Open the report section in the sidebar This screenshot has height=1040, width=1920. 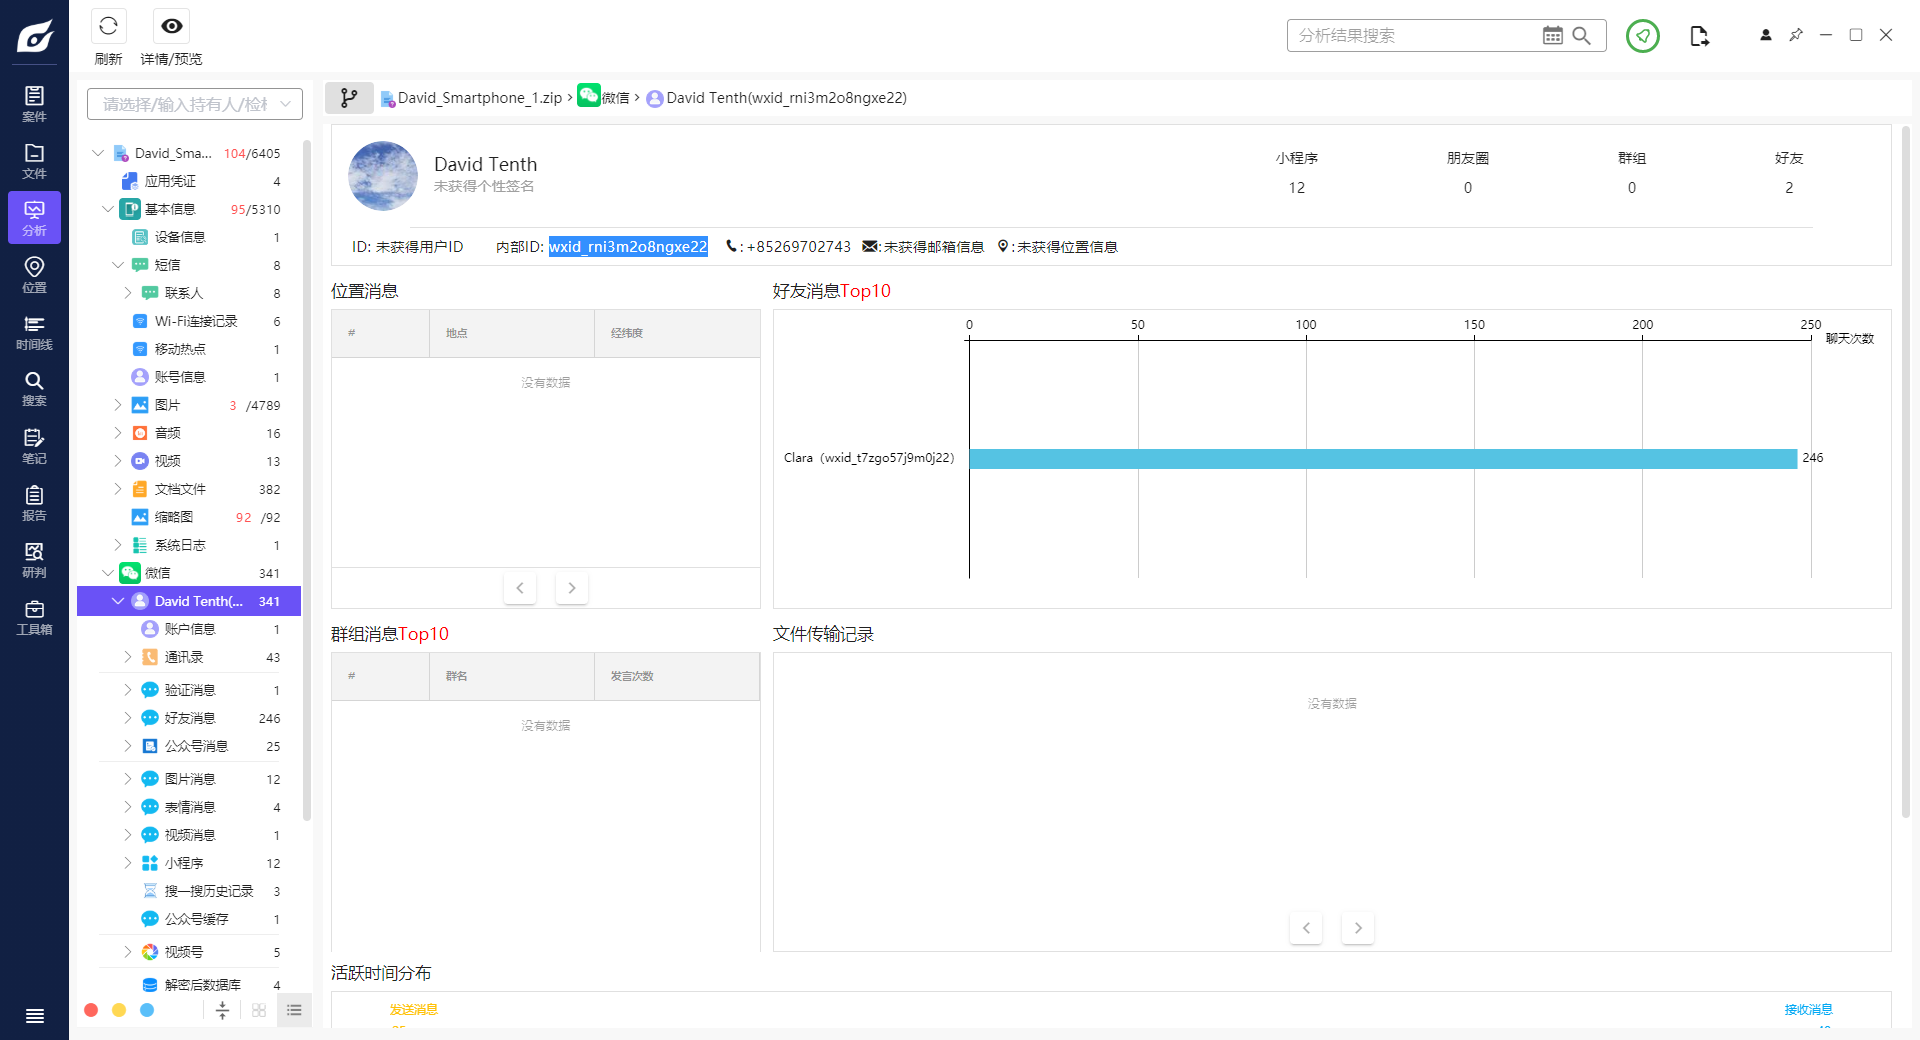click(34, 503)
